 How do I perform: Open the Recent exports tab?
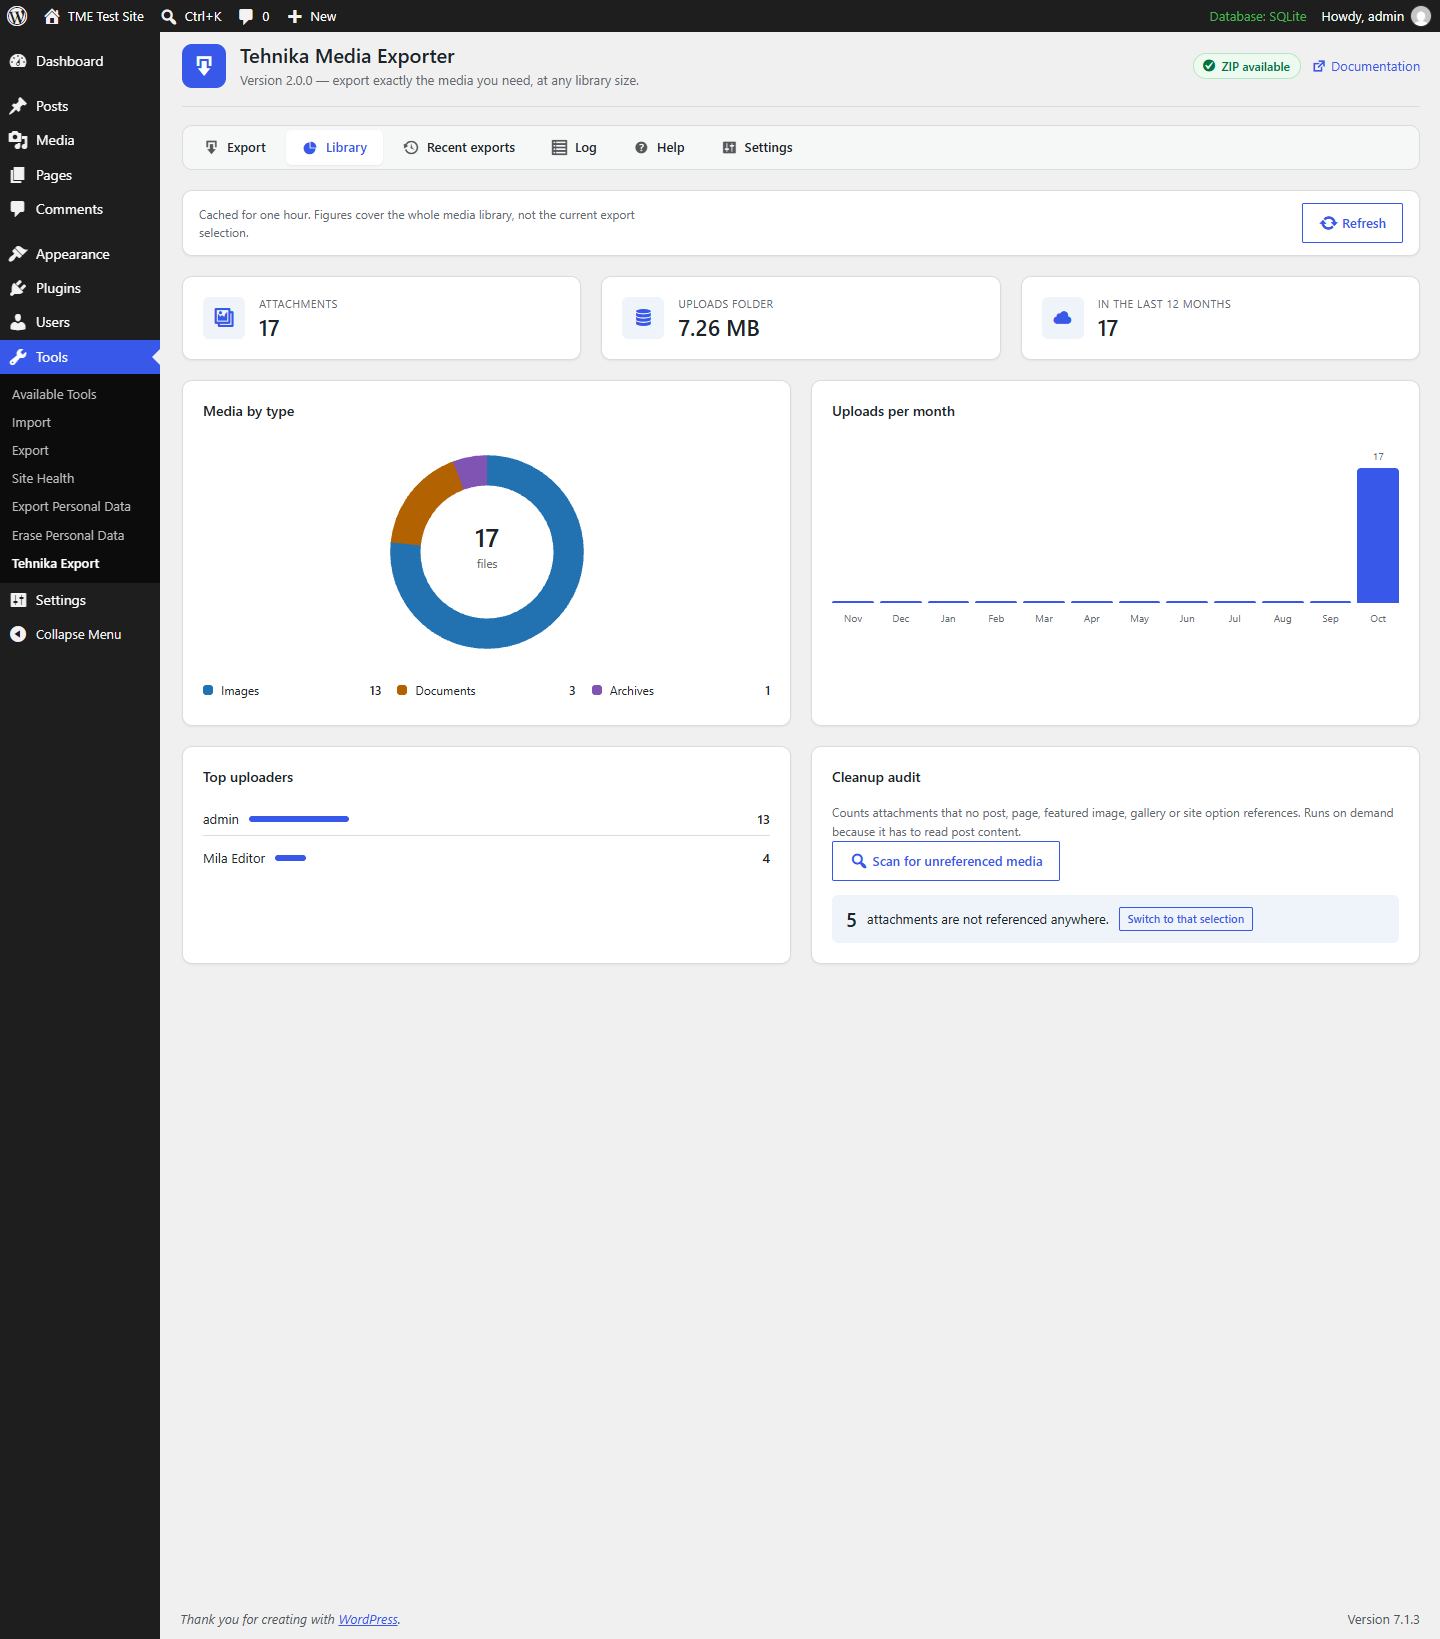point(459,147)
